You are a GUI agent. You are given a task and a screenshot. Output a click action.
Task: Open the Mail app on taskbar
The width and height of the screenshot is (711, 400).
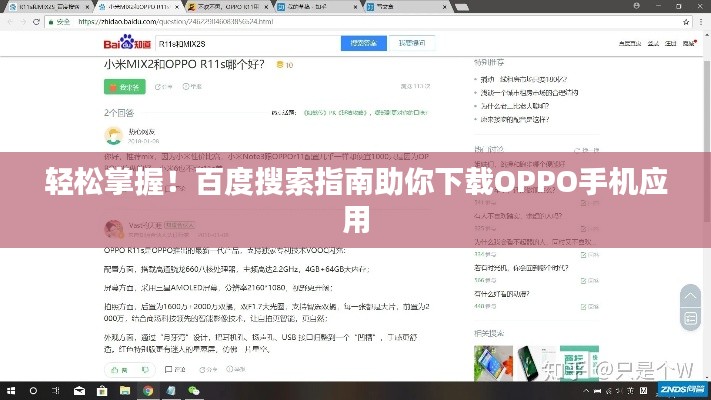pyautogui.click(x=79, y=390)
